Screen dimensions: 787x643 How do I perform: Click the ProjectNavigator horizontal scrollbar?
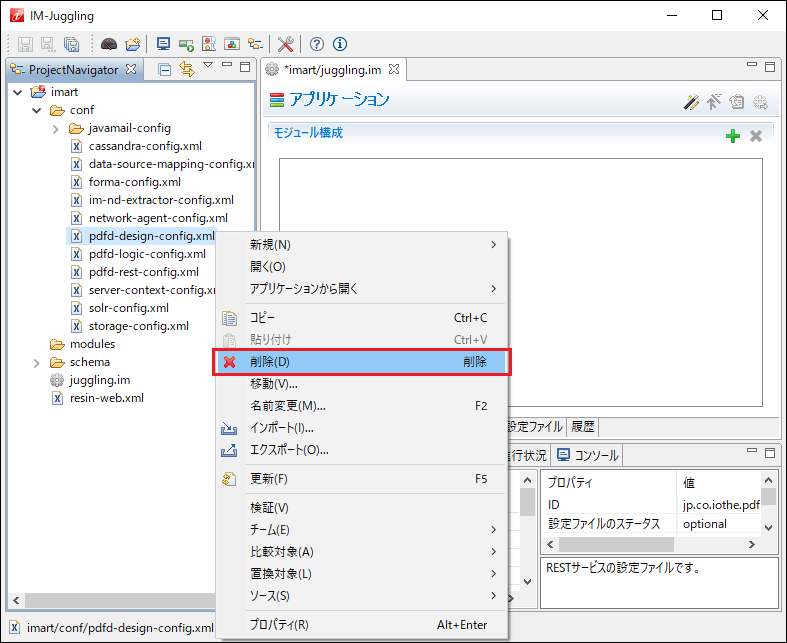pyautogui.click(x=120, y=600)
